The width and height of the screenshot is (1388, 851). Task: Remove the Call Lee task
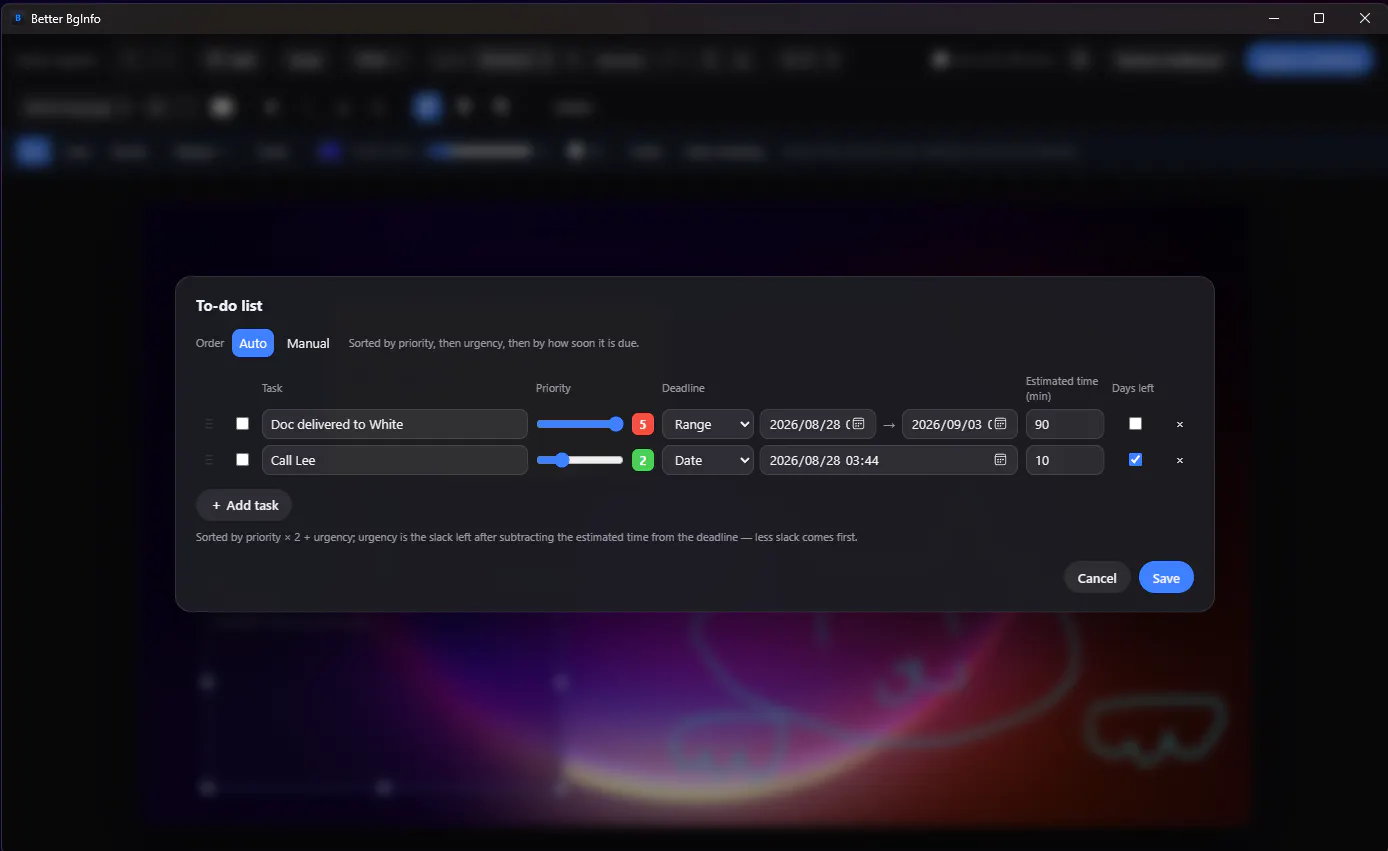click(1180, 460)
